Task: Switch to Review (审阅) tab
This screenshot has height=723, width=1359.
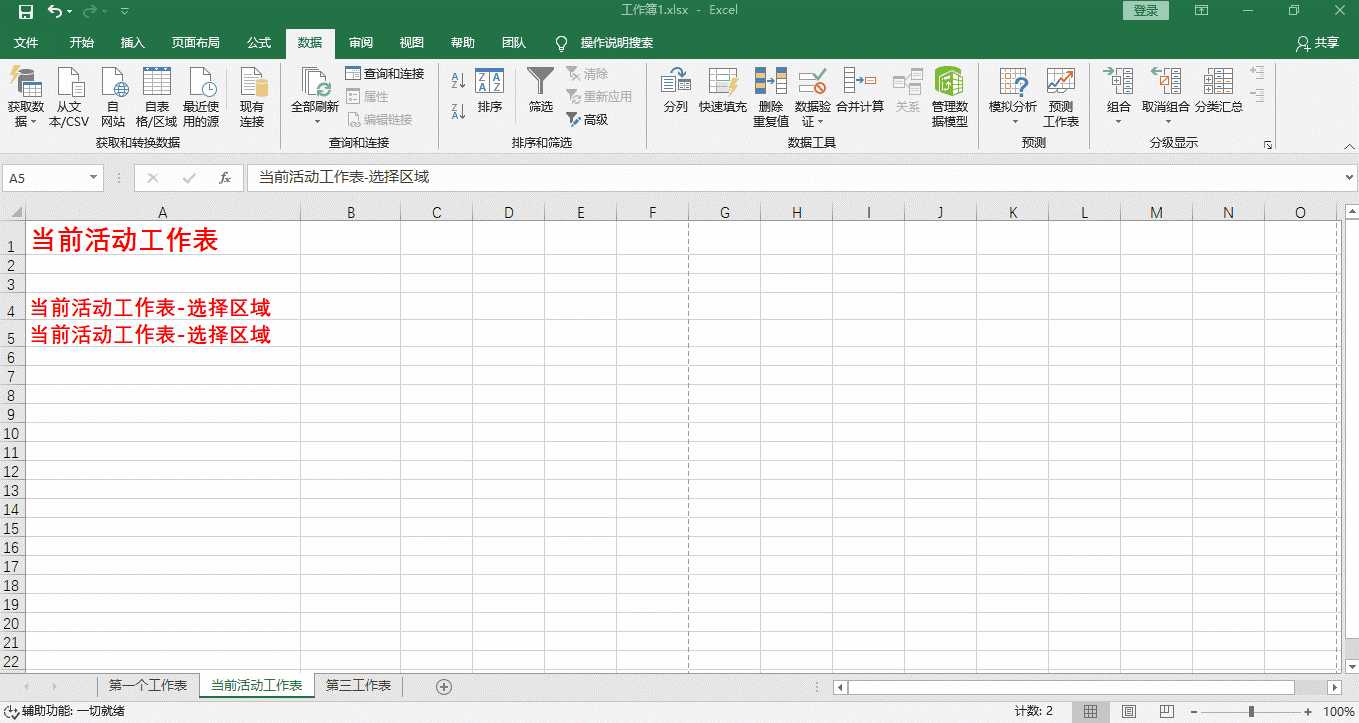Action: (x=361, y=43)
